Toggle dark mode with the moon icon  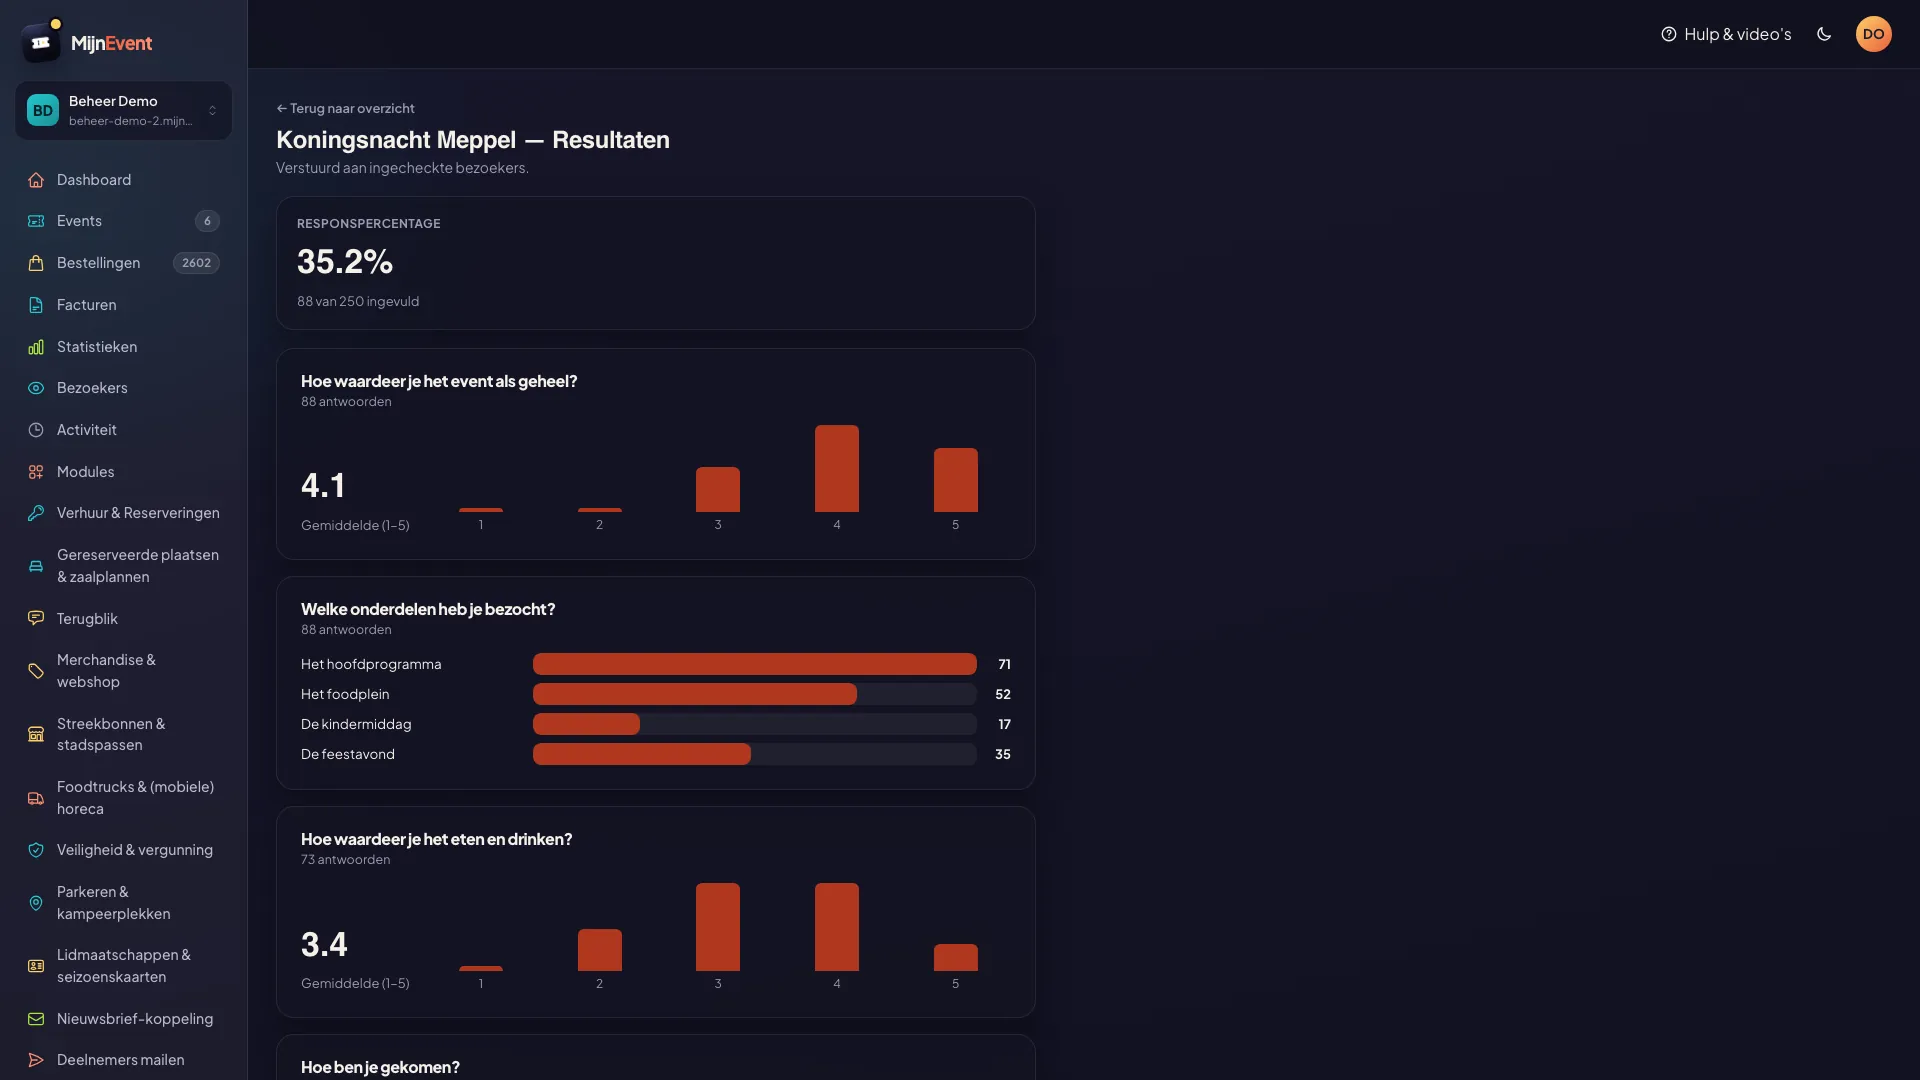click(x=1824, y=34)
